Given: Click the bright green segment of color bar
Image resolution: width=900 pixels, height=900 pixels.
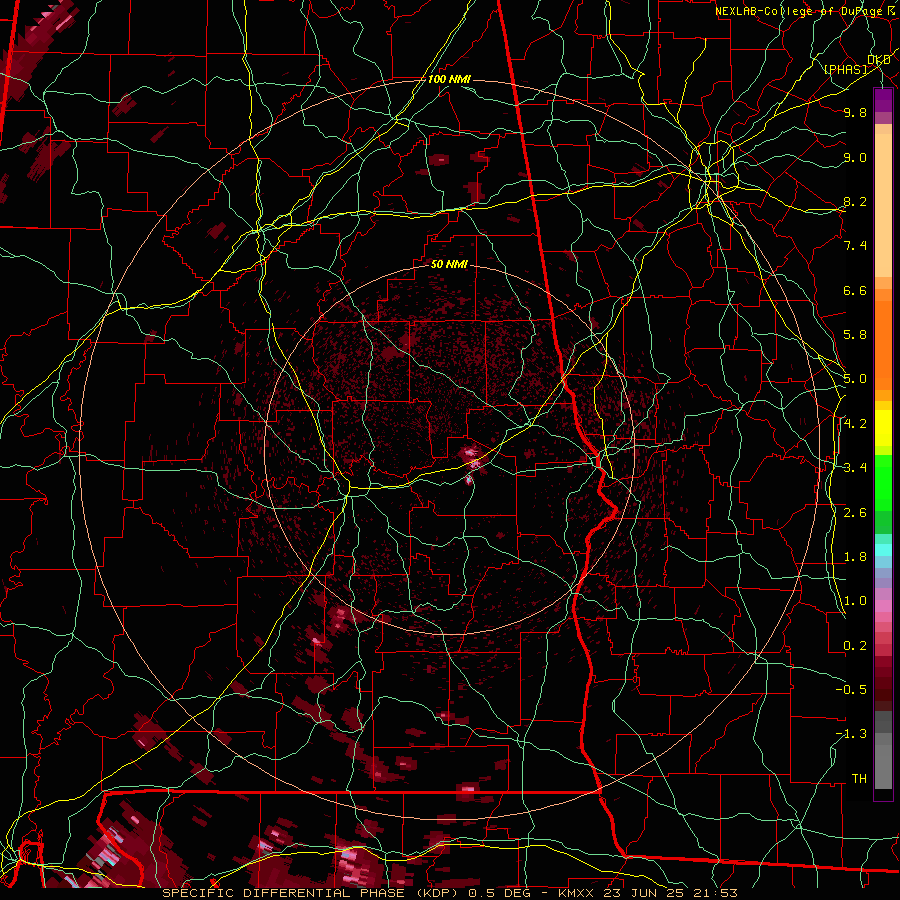Looking at the screenshot, I should tap(883, 483).
